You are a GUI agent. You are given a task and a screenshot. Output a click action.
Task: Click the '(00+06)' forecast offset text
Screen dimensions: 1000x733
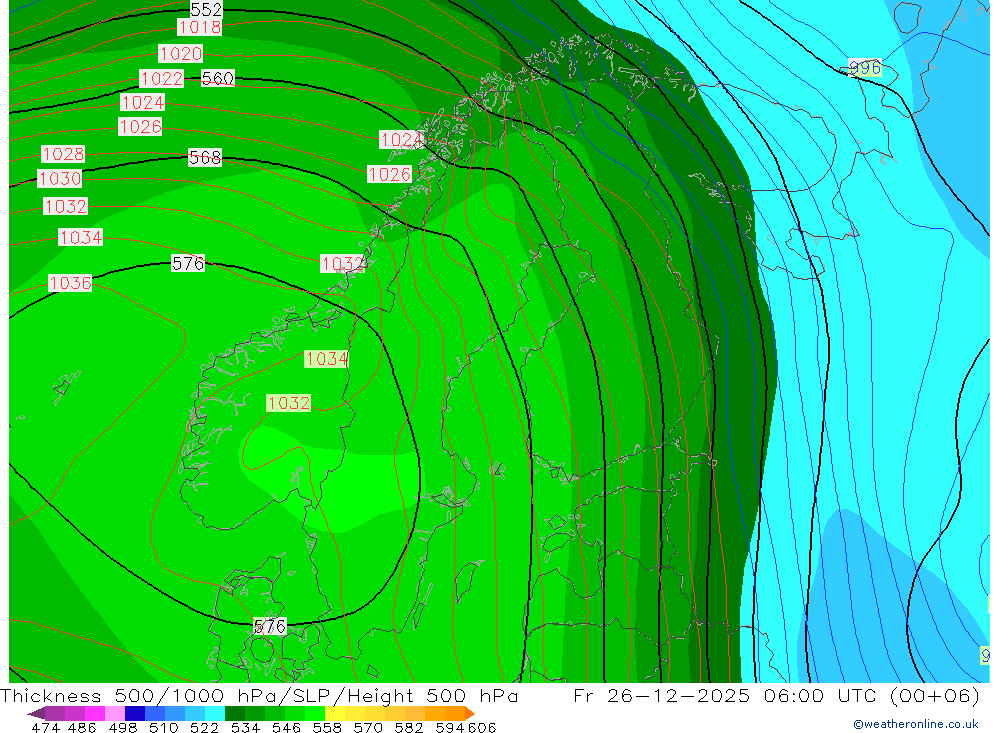pos(934,695)
